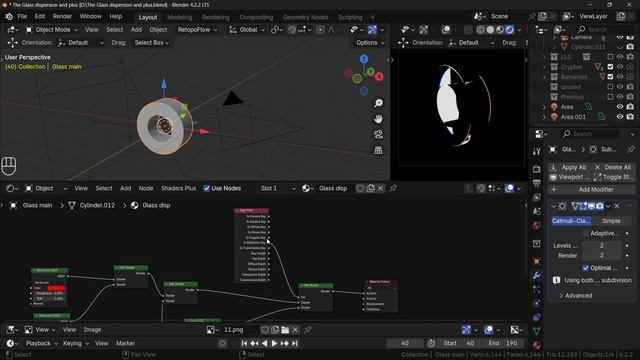Toggle the Optimal Display checkbox
Screen dimensions: 640x360
pyautogui.click(x=586, y=268)
